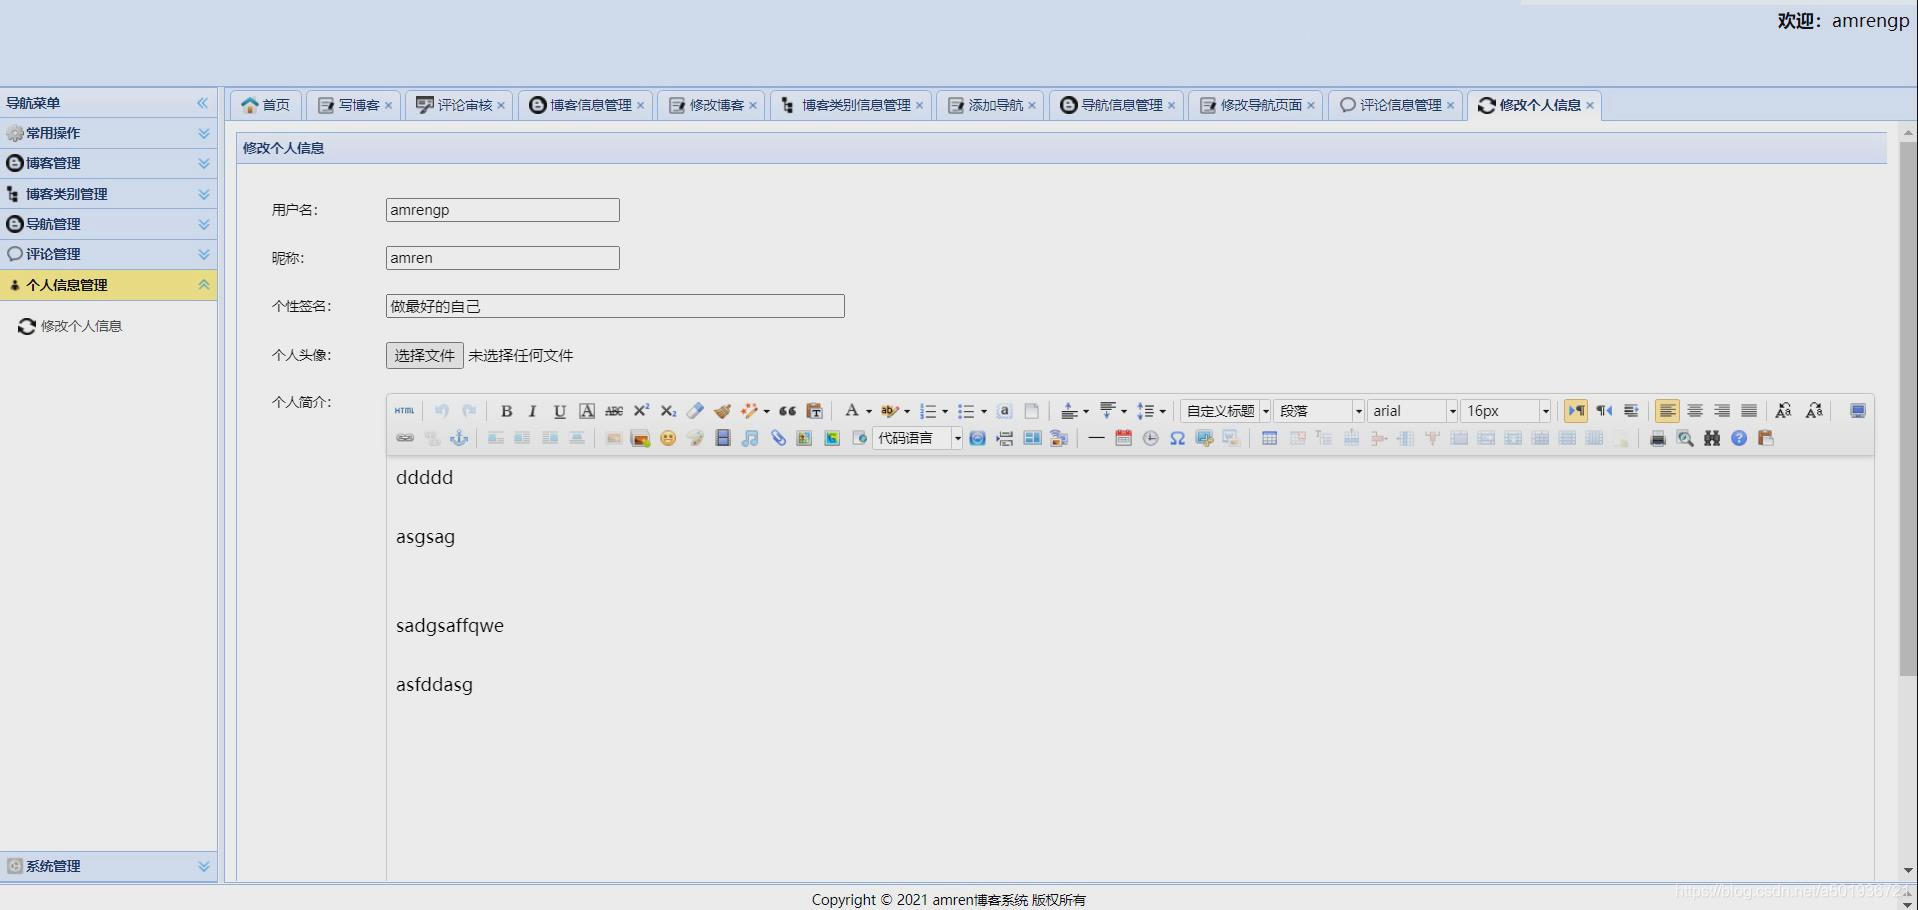1918x910 pixels.
Task: Click the format painter brush icon
Action: (722, 411)
